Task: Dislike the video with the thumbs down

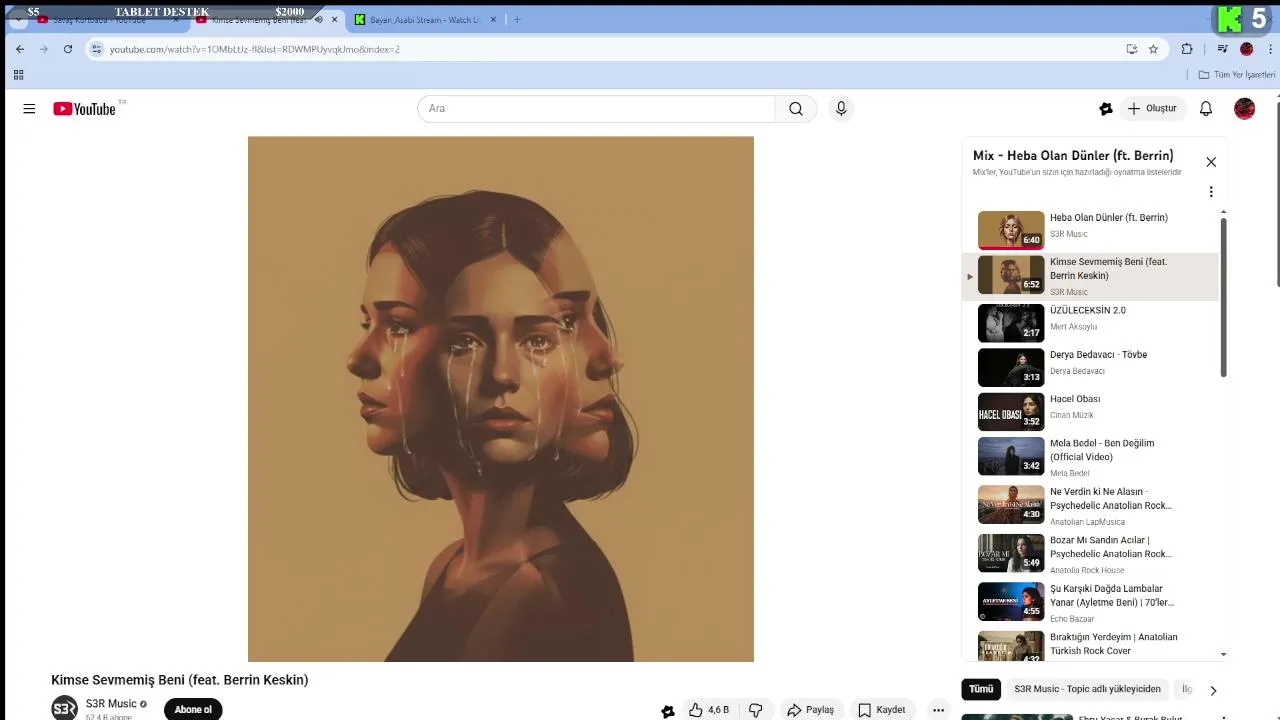Action: pyautogui.click(x=756, y=710)
